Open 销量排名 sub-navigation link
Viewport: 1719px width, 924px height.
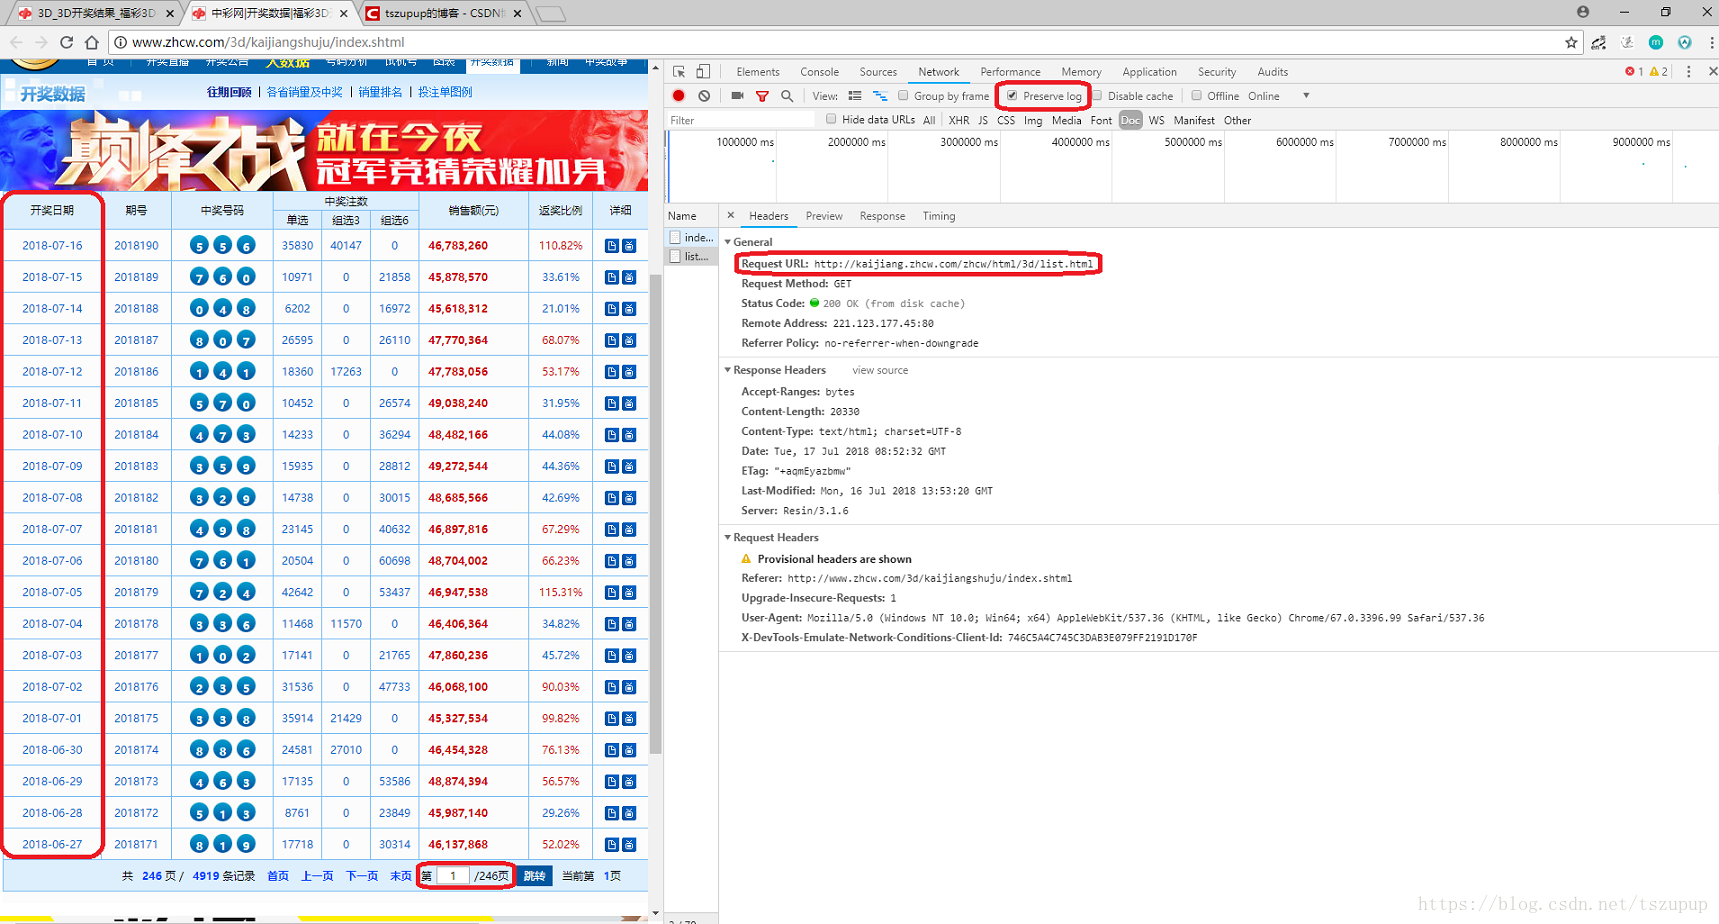click(x=380, y=92)
